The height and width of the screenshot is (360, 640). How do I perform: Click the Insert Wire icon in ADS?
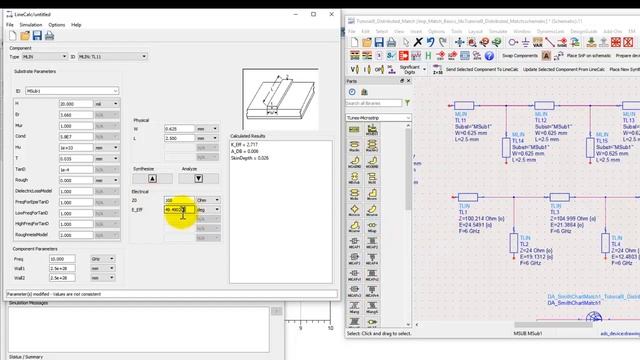tap(550, 42)
